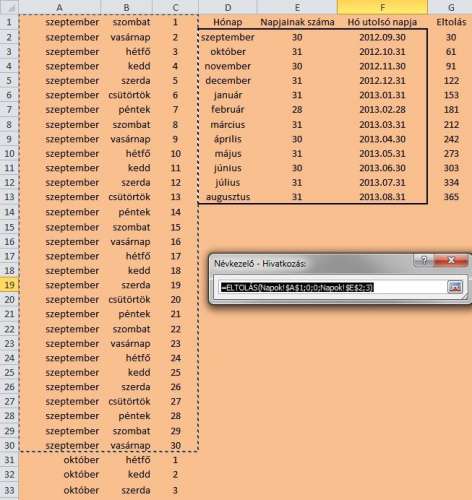Click the Hó utolsó napja header cell
Screen dimensions: 472x500
[x=382, y=22]
